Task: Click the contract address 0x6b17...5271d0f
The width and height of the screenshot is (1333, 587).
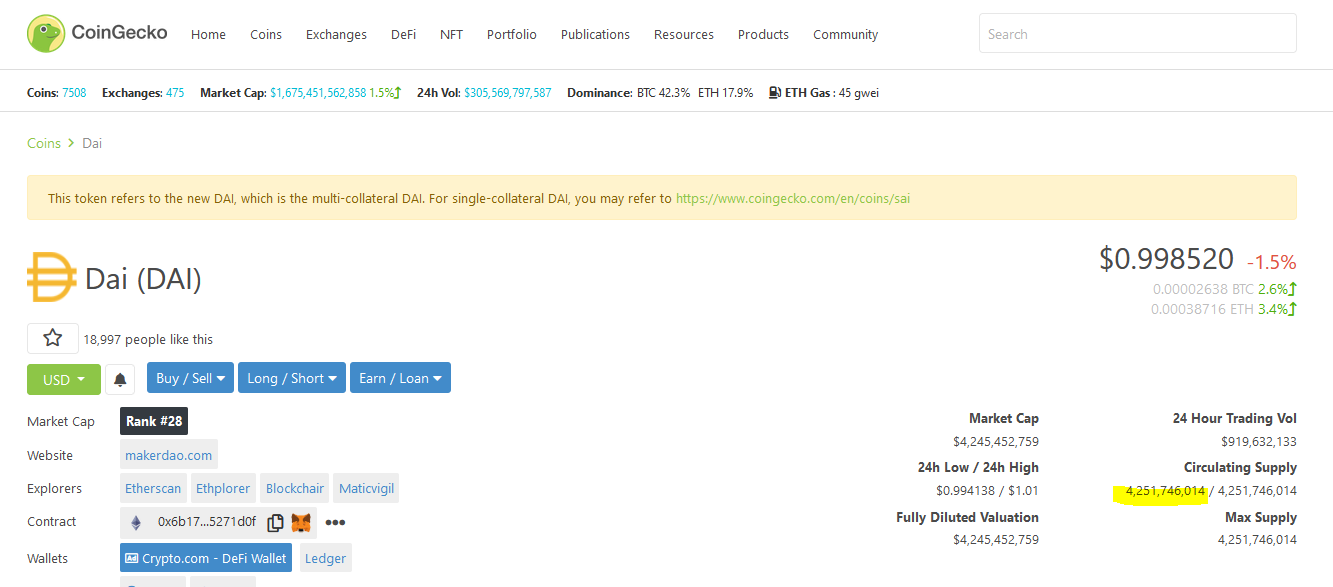Action: [x=207, y=522]
